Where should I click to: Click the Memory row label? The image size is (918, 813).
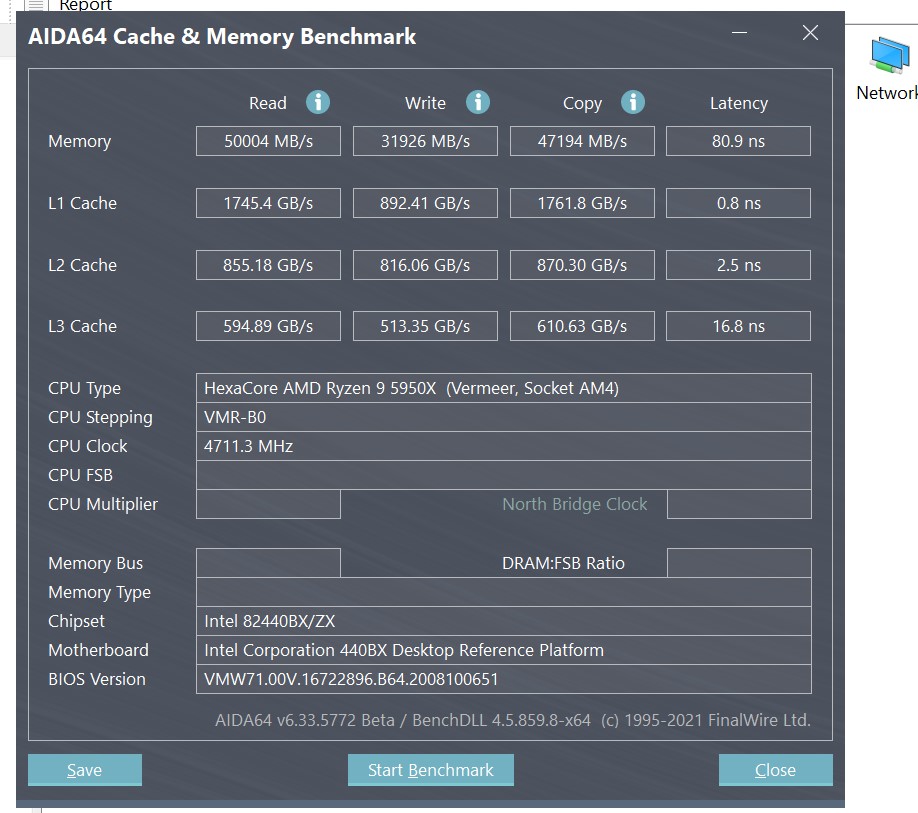pos(80,141)
